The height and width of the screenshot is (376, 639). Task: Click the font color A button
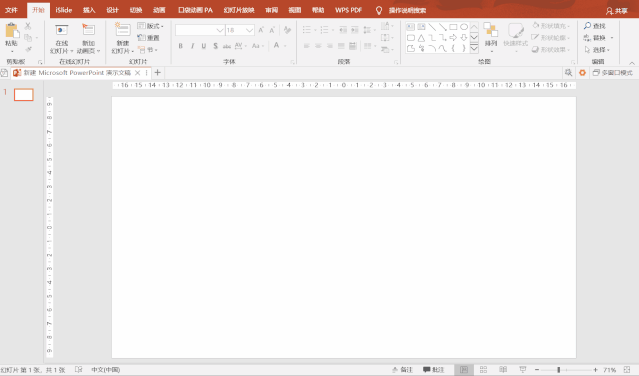tap(276, 46)
